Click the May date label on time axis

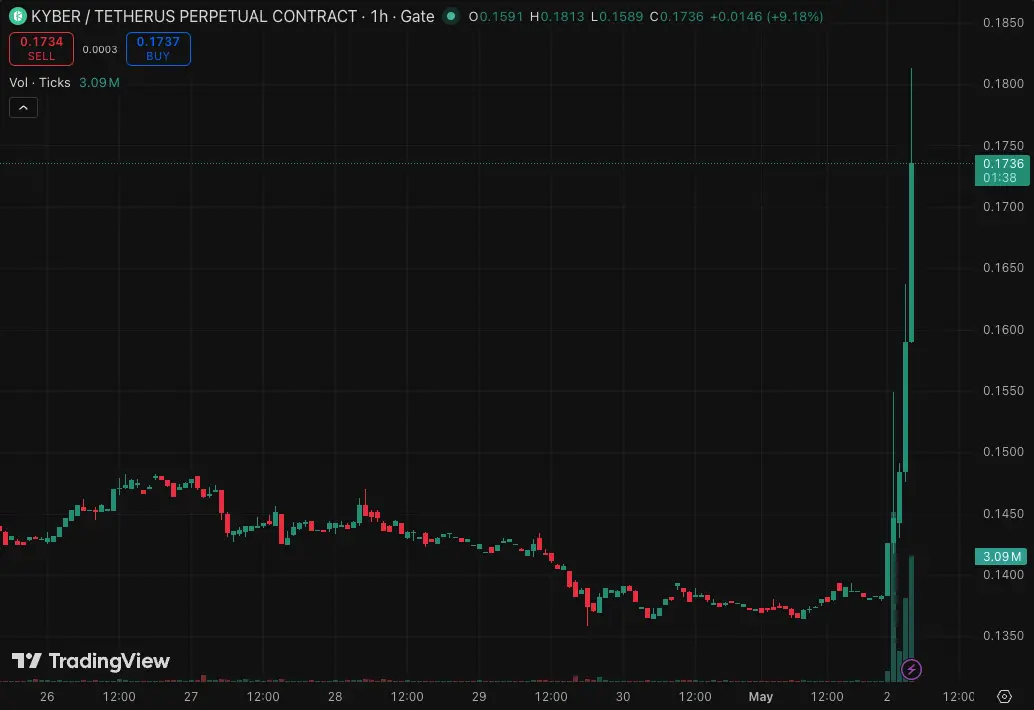760,696
